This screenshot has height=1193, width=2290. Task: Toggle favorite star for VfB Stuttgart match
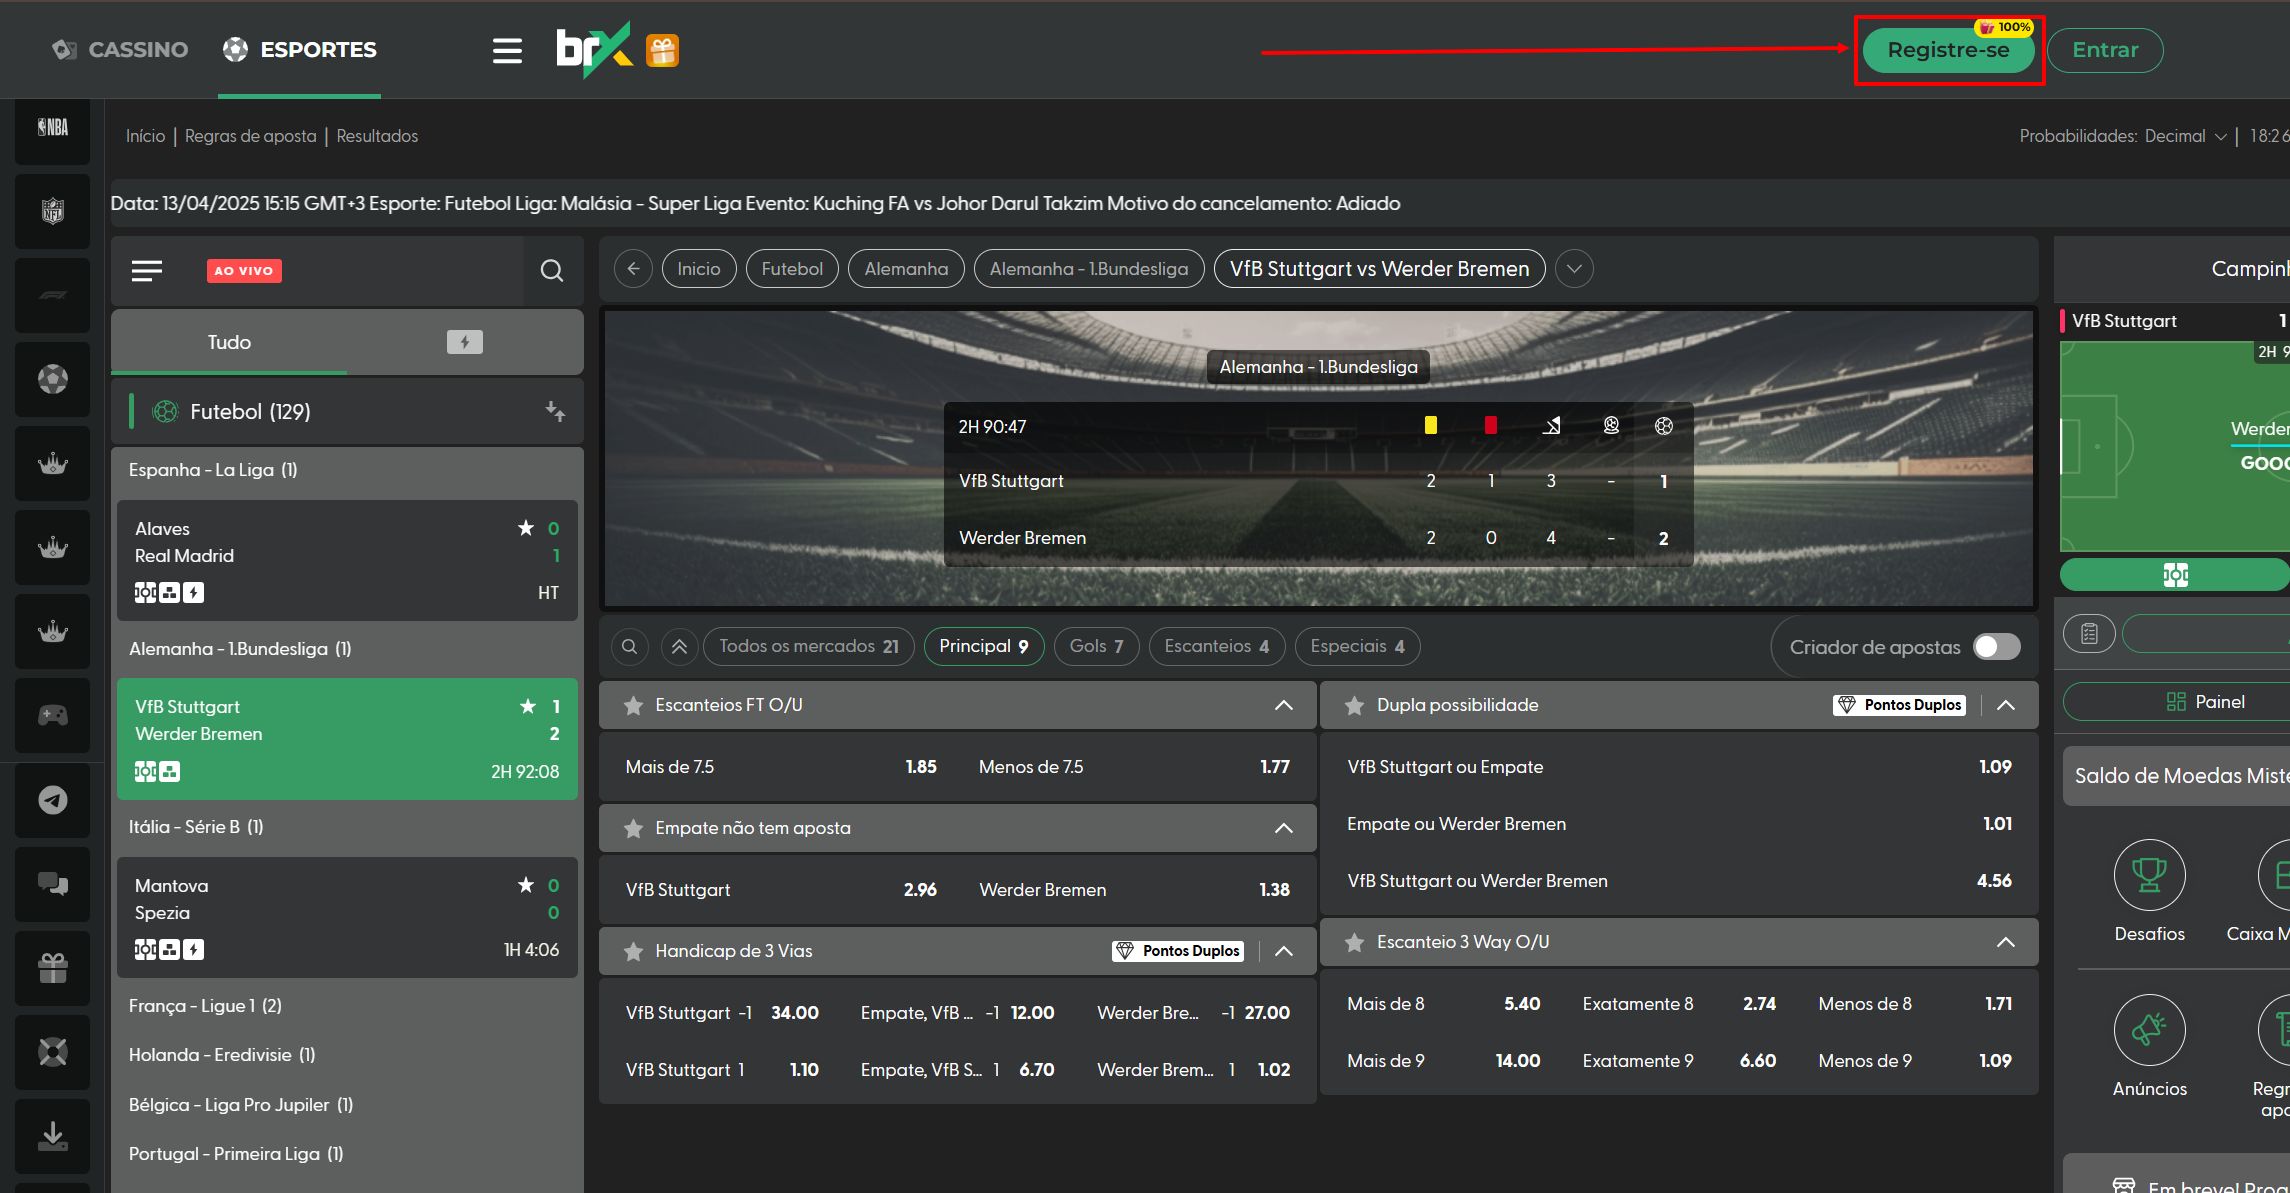pyautogui.click(x=528, y=707)
